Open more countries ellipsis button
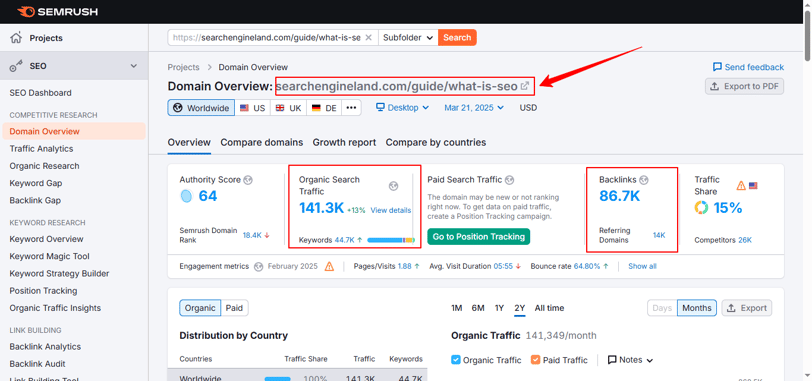This screenshot has width=812, height=381. pos(351,108)
